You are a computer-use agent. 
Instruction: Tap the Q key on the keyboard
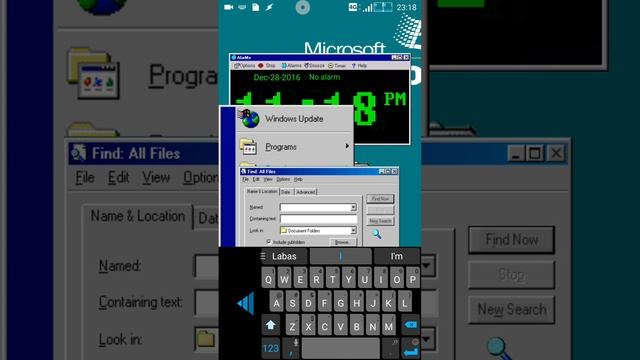[268, 279]
